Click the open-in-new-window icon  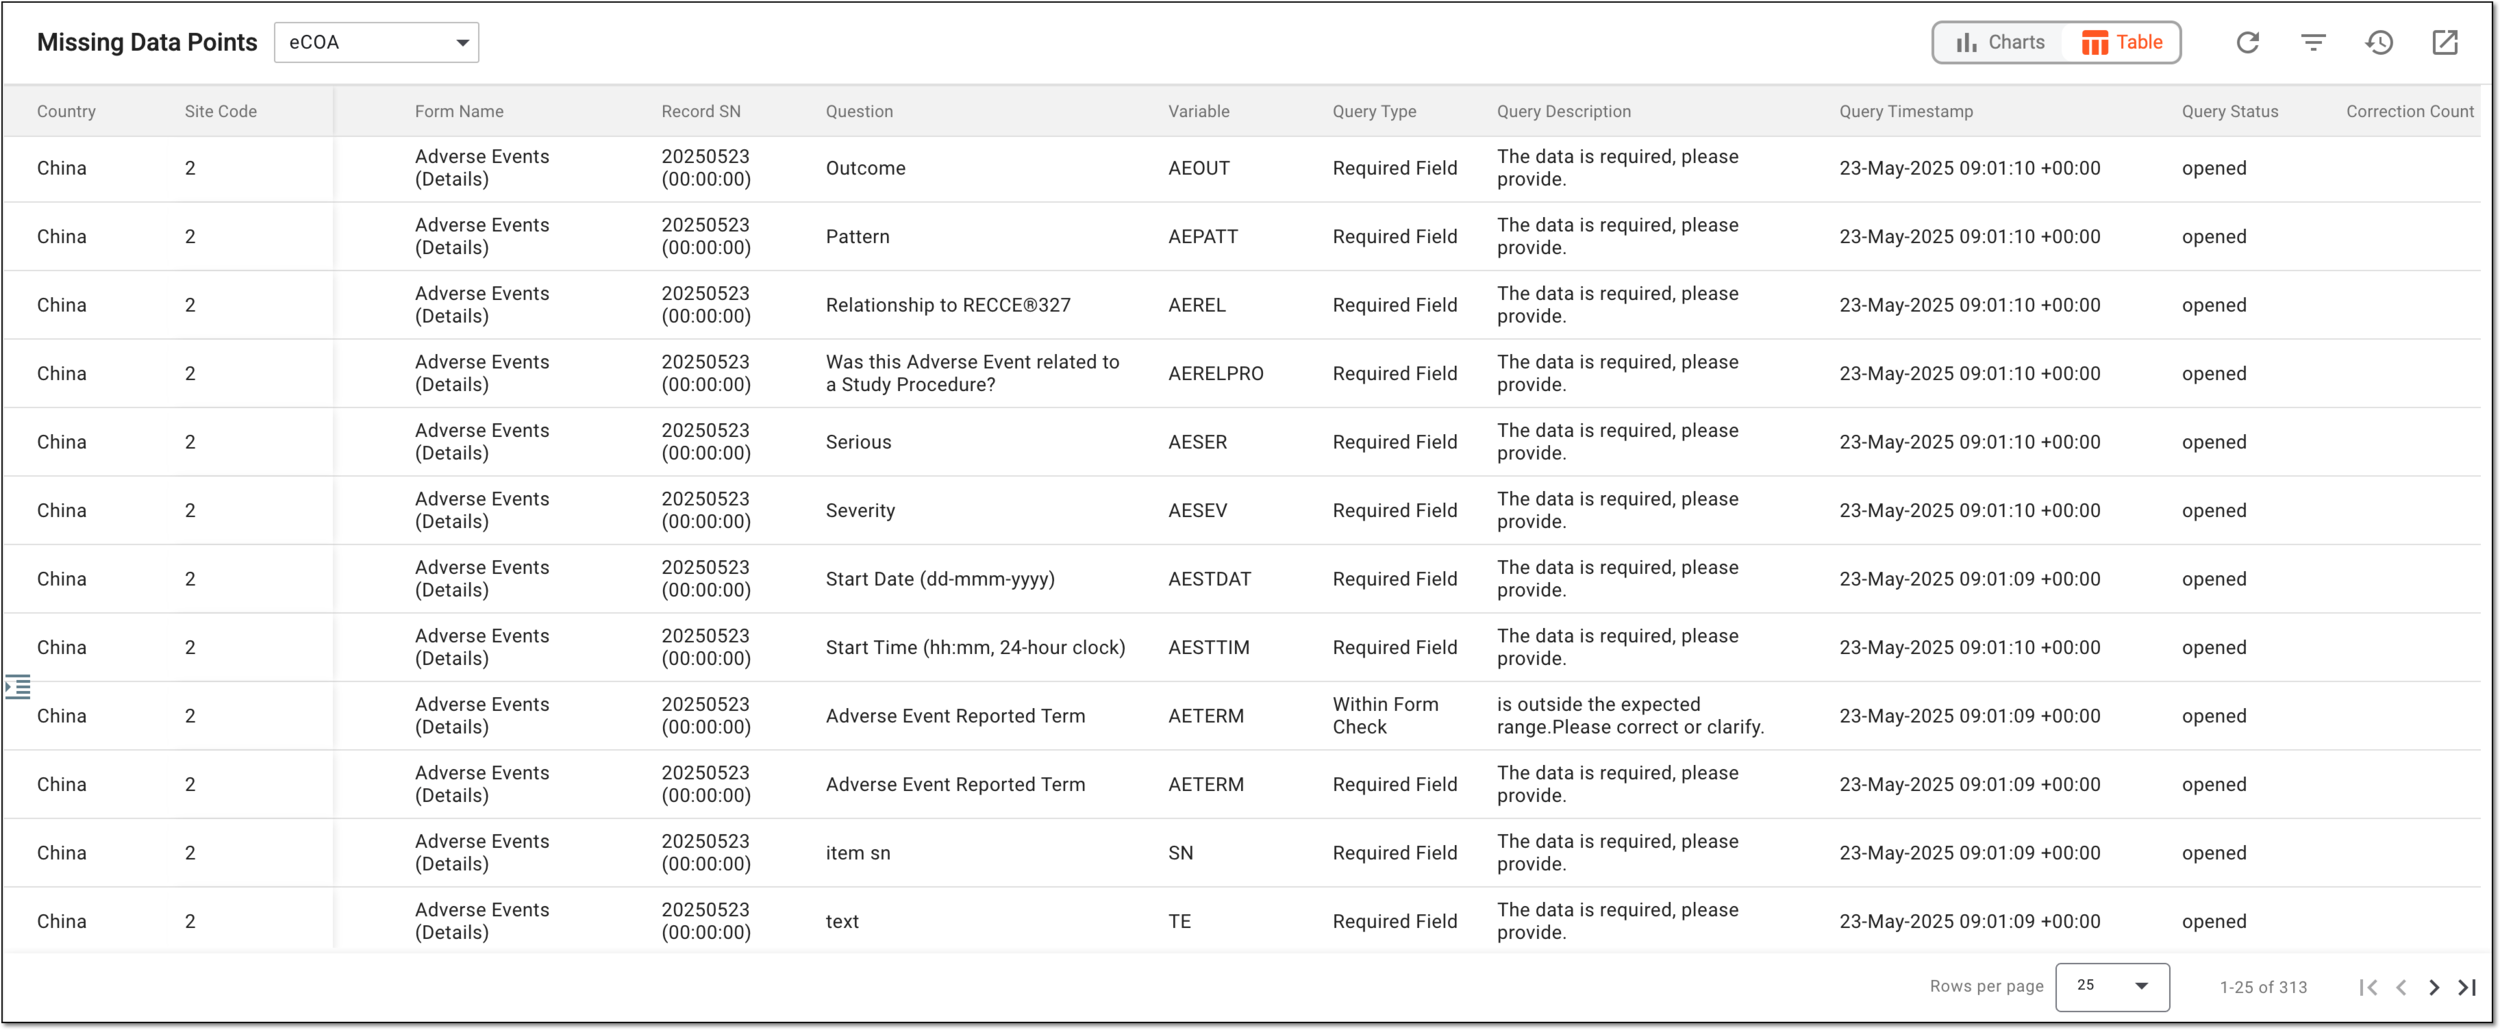tap(2445, 42)
